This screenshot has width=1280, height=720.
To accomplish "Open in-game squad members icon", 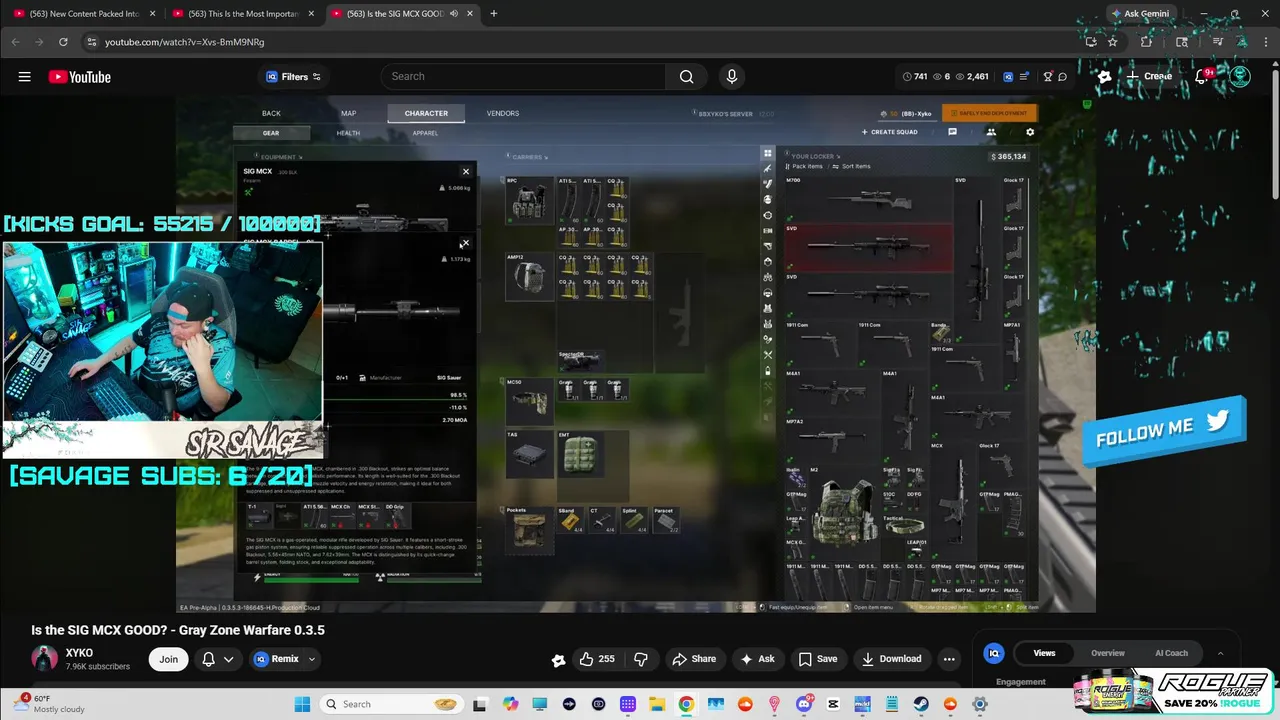I will (x=991, y=132).
